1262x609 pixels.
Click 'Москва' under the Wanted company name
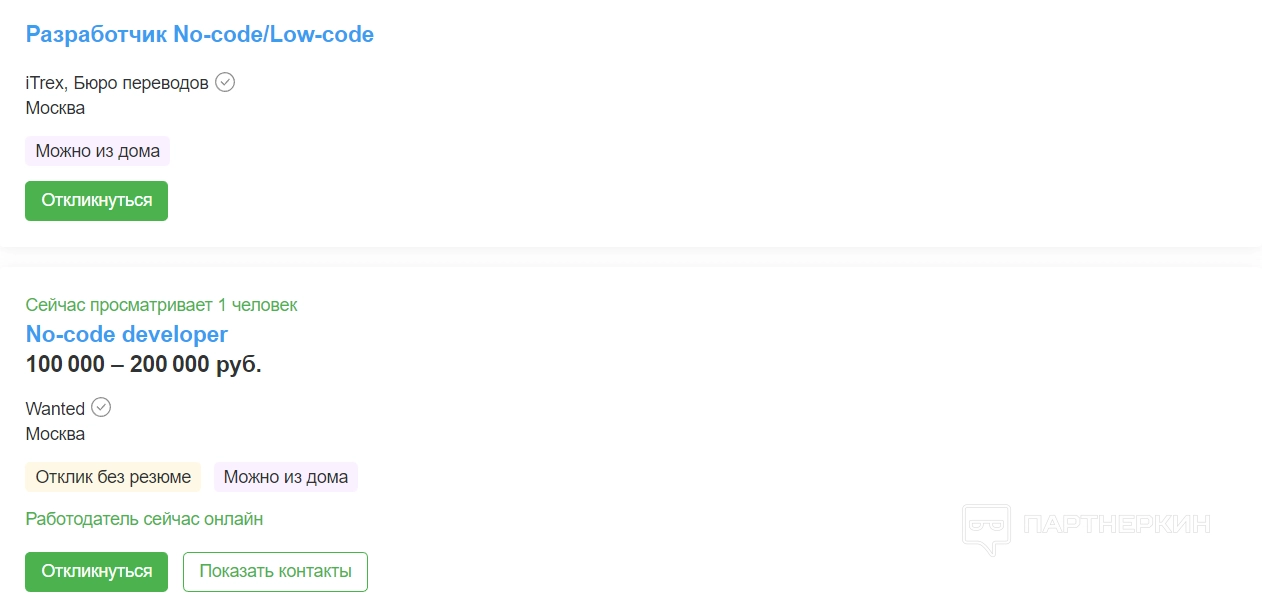coord(55,434)
